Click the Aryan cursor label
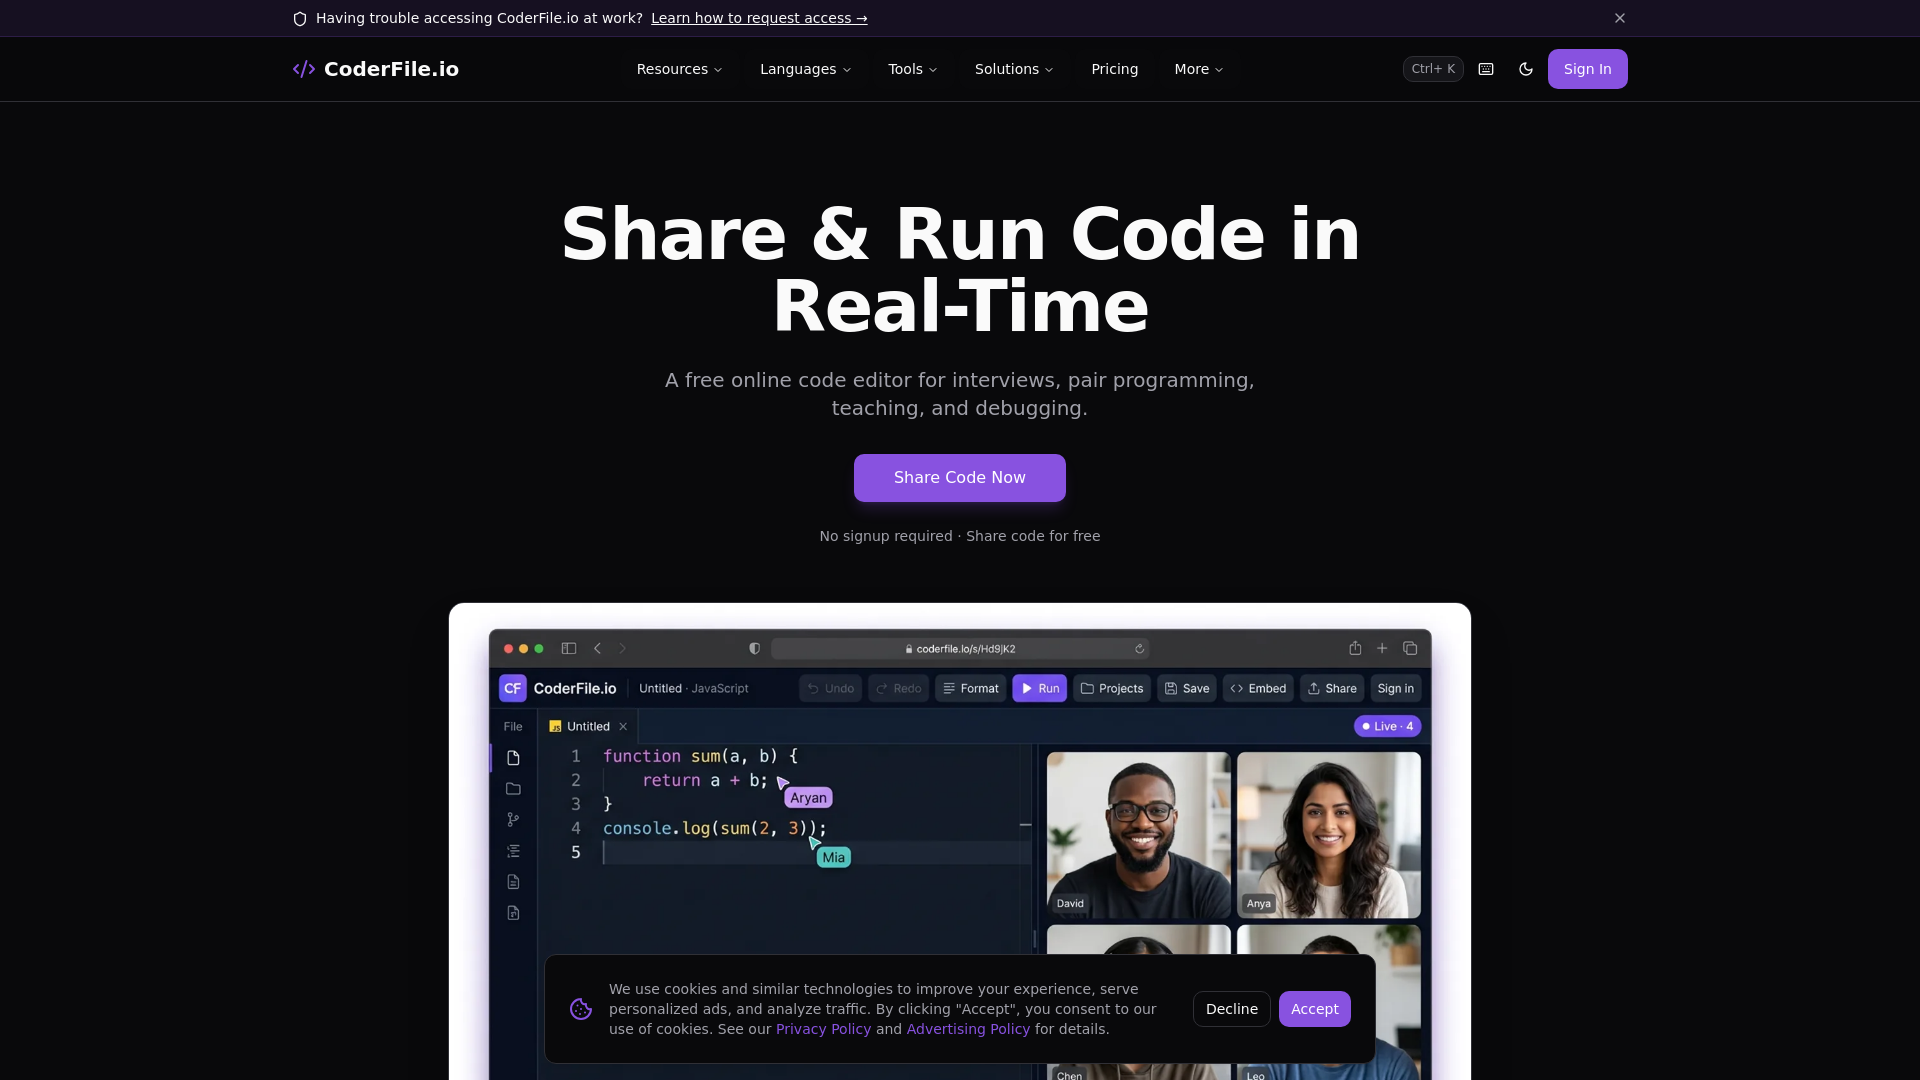1920x1080 pixels. point(808,798)
